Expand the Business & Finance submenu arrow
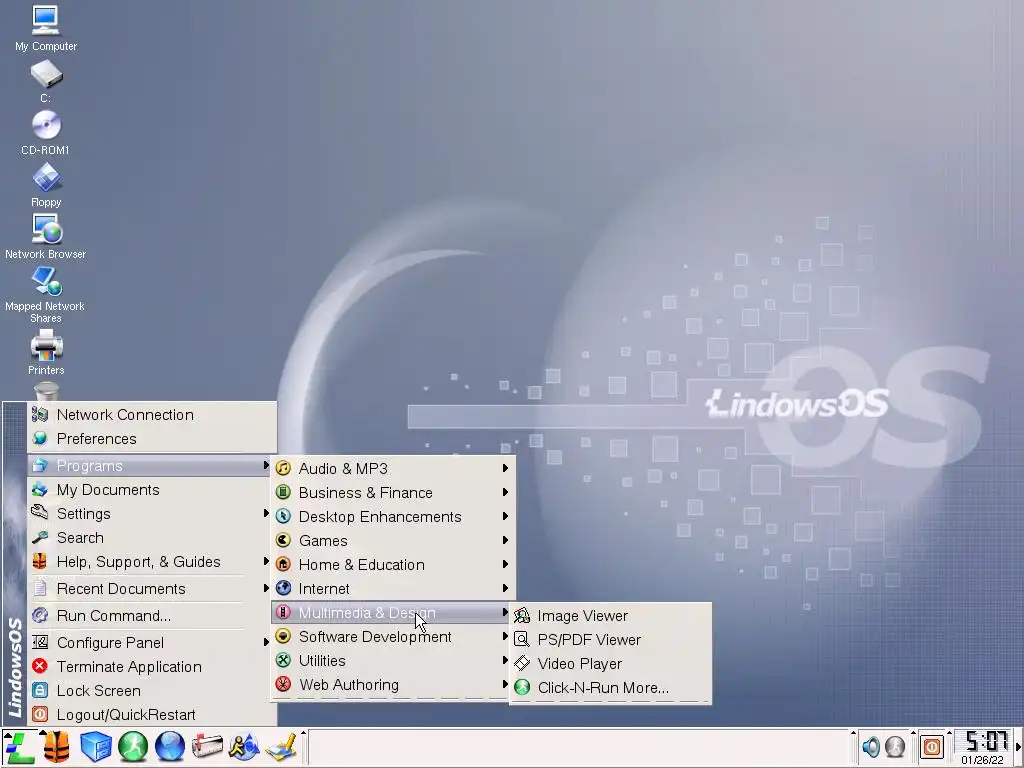 point(505,492)
